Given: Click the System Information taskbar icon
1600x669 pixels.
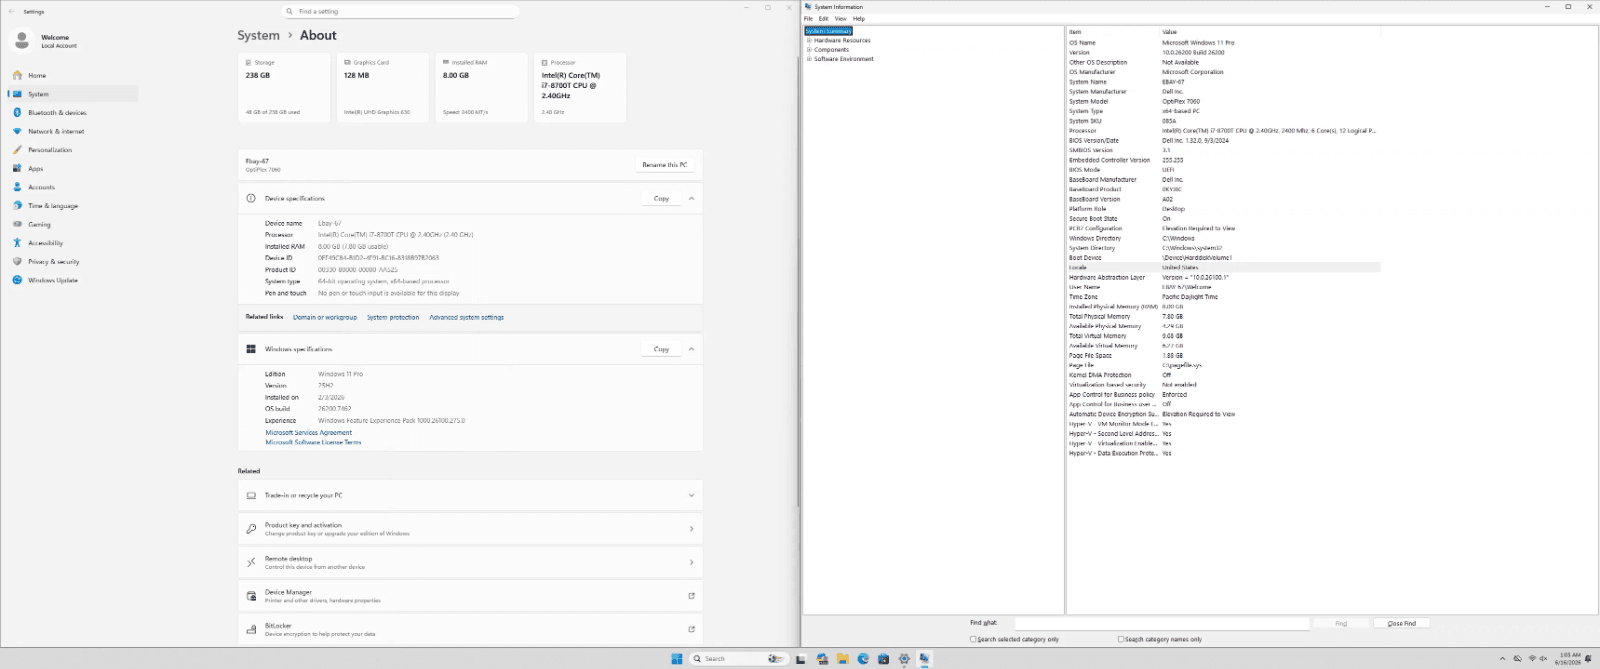Looking at the screenshot, I should [924, 659].
